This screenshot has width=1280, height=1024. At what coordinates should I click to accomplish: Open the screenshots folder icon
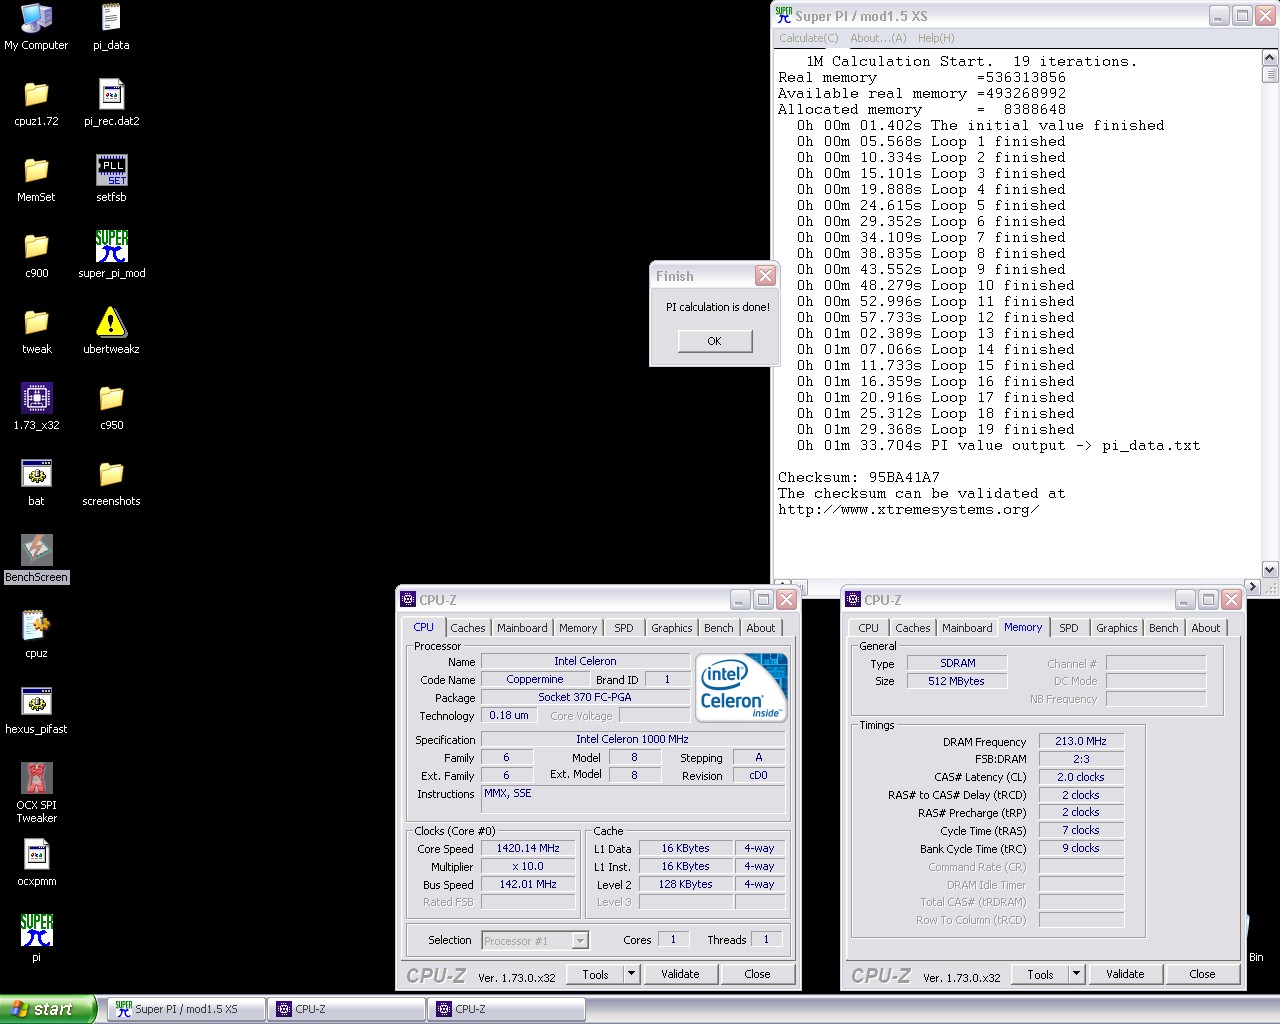111,474
